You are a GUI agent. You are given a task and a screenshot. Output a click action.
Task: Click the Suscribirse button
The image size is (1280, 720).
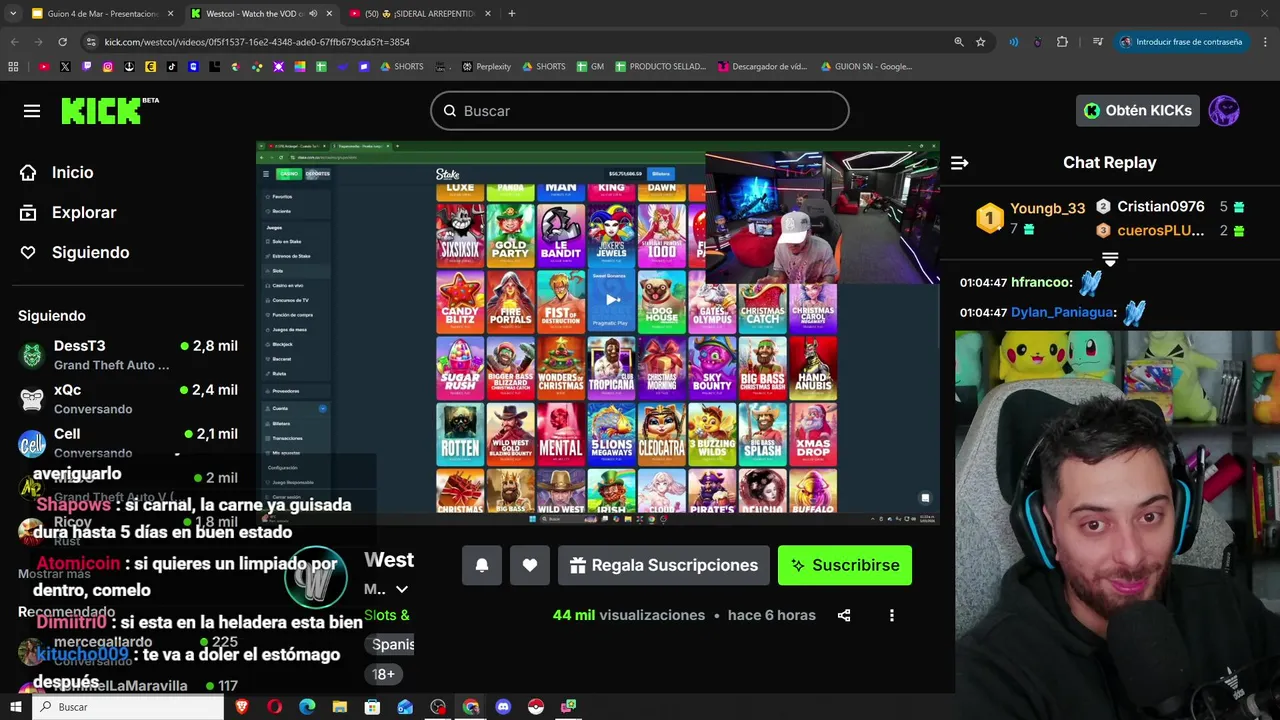pyautogui.click(x=845, y=565)
